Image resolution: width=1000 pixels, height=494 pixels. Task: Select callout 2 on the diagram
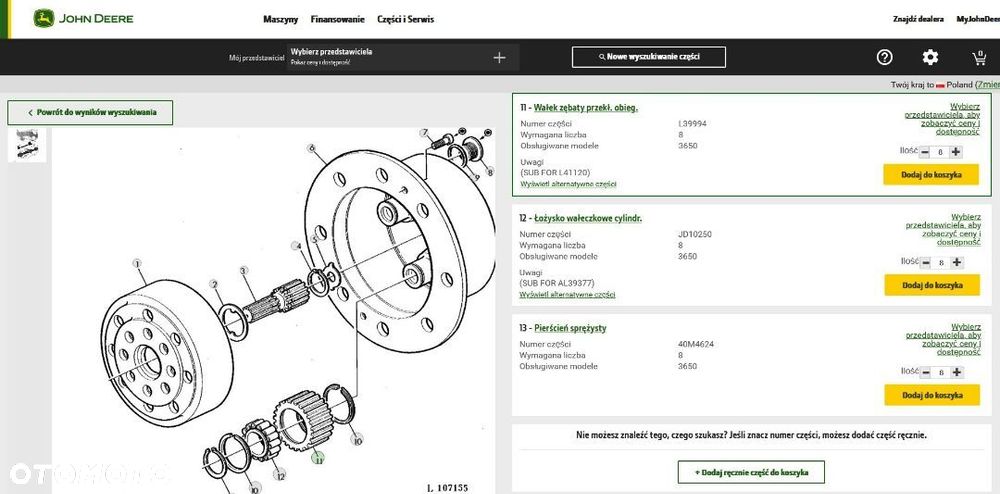(214, 284)
